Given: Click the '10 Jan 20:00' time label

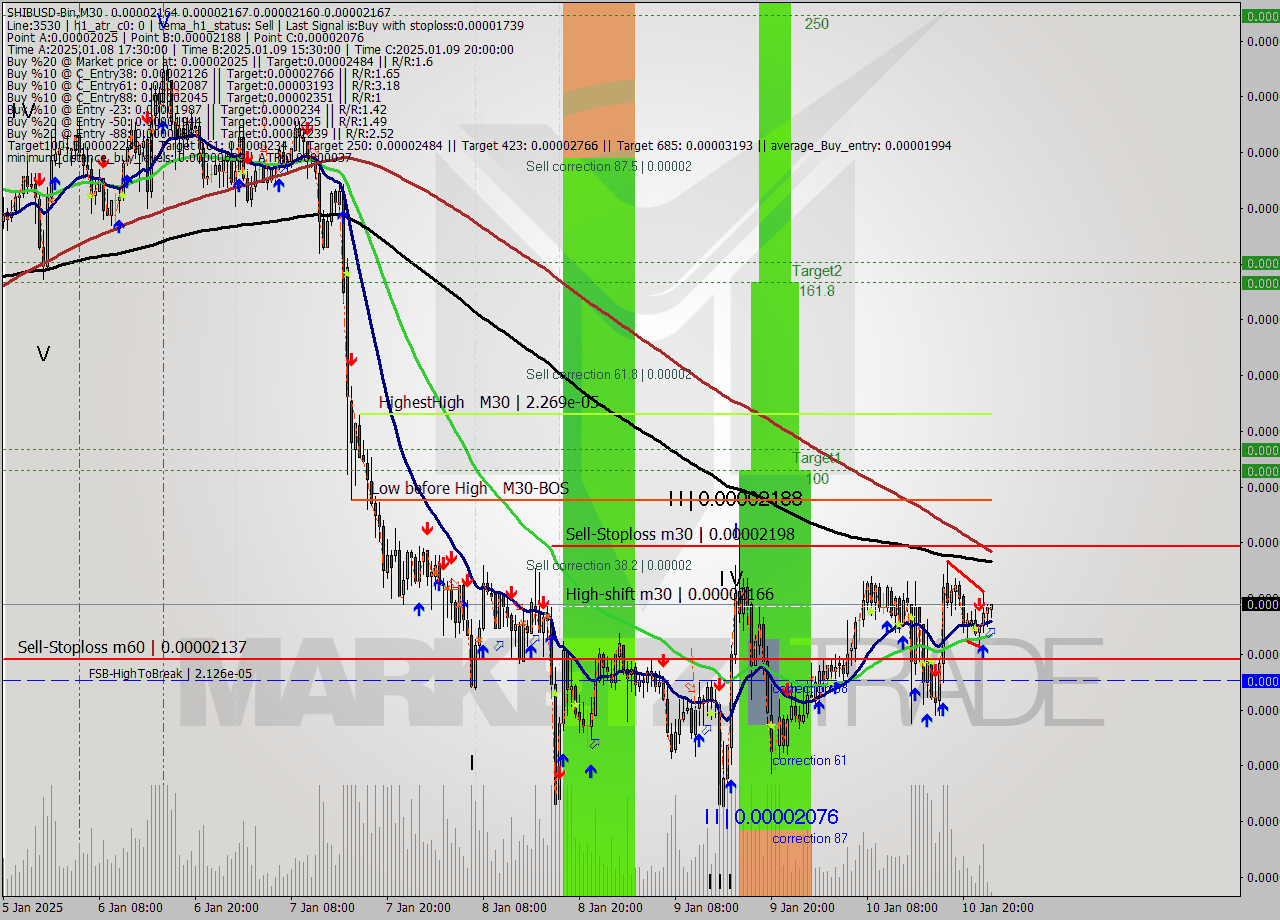Looking at the screenshot, I should 997,908.
